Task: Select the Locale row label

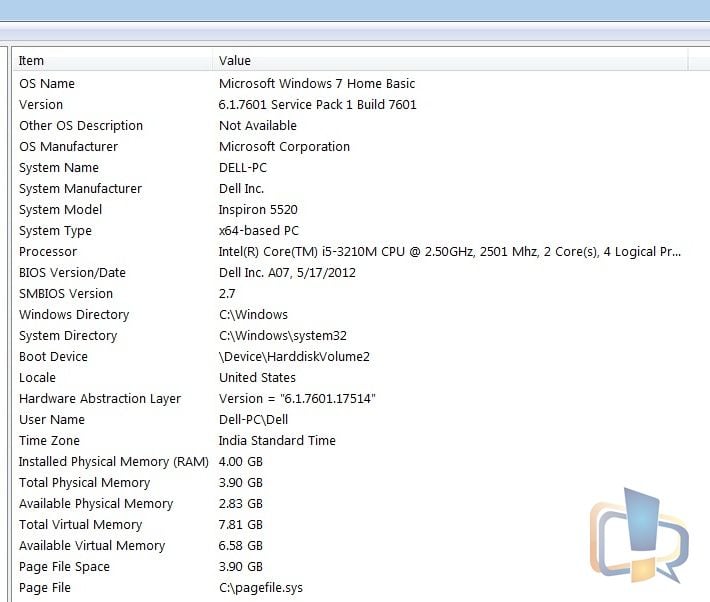Action: click(x=37, y=378)
